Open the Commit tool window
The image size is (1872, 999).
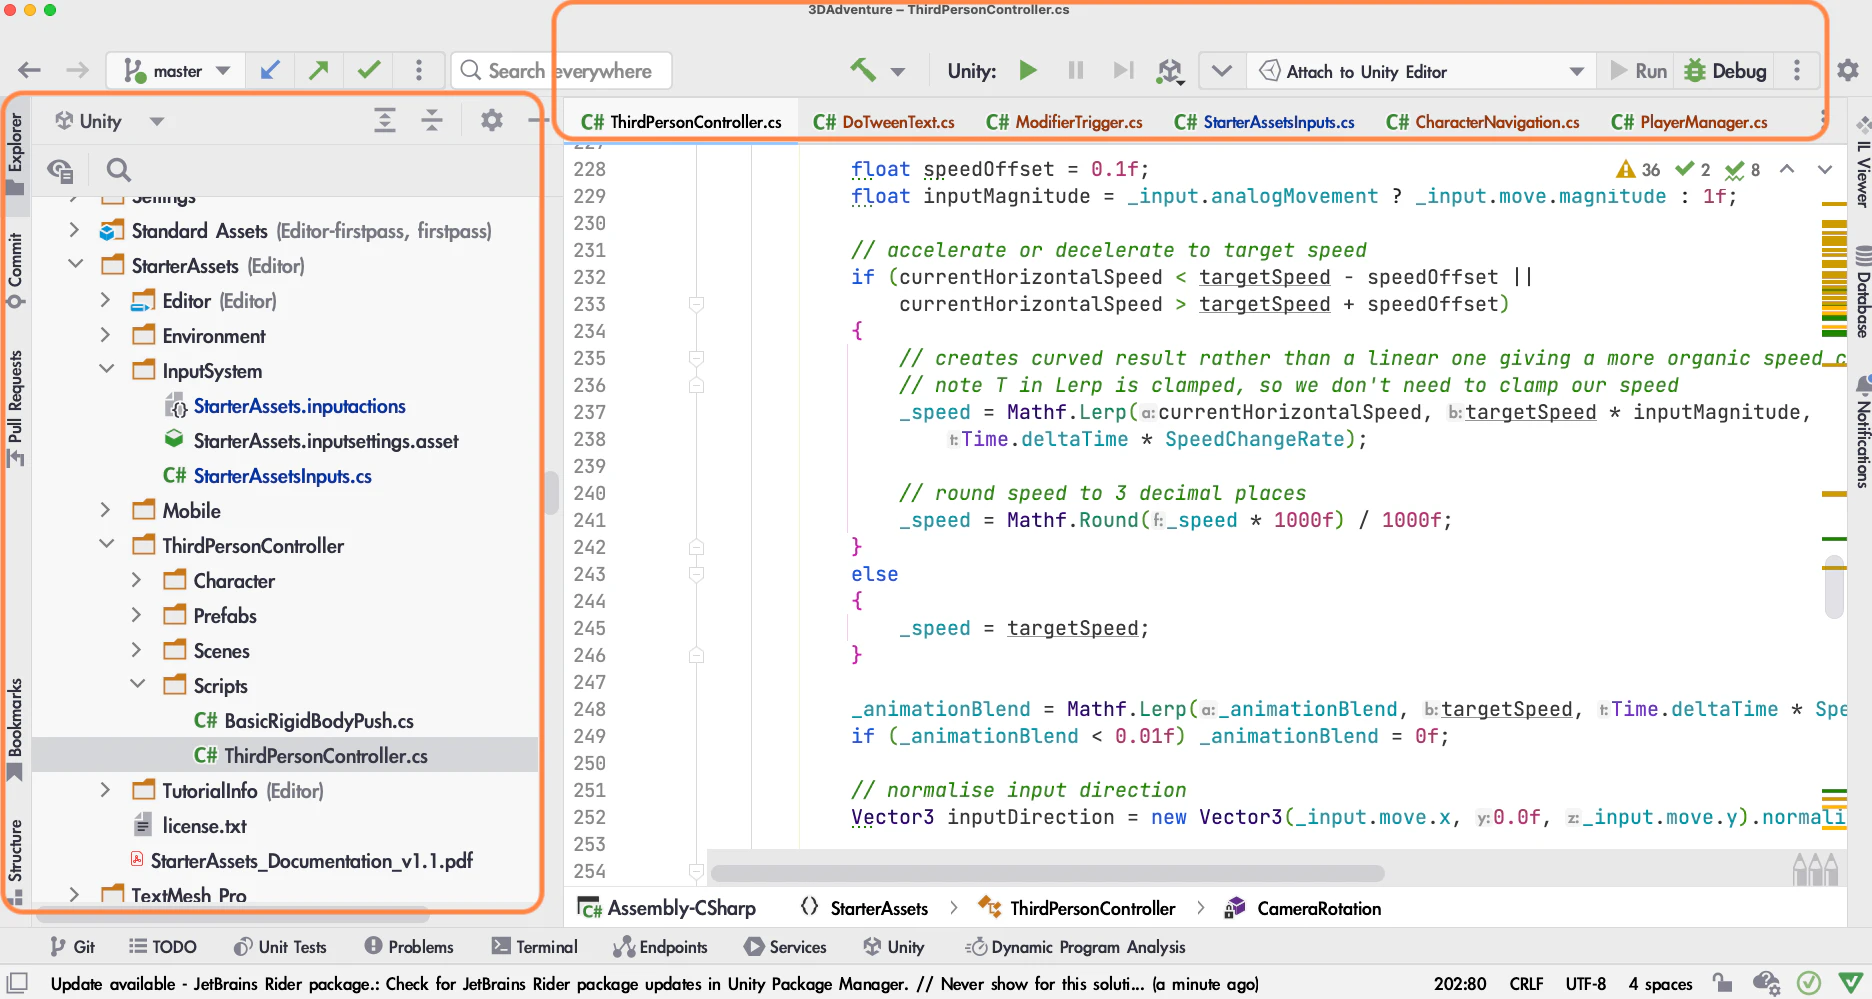coord(15,271)
